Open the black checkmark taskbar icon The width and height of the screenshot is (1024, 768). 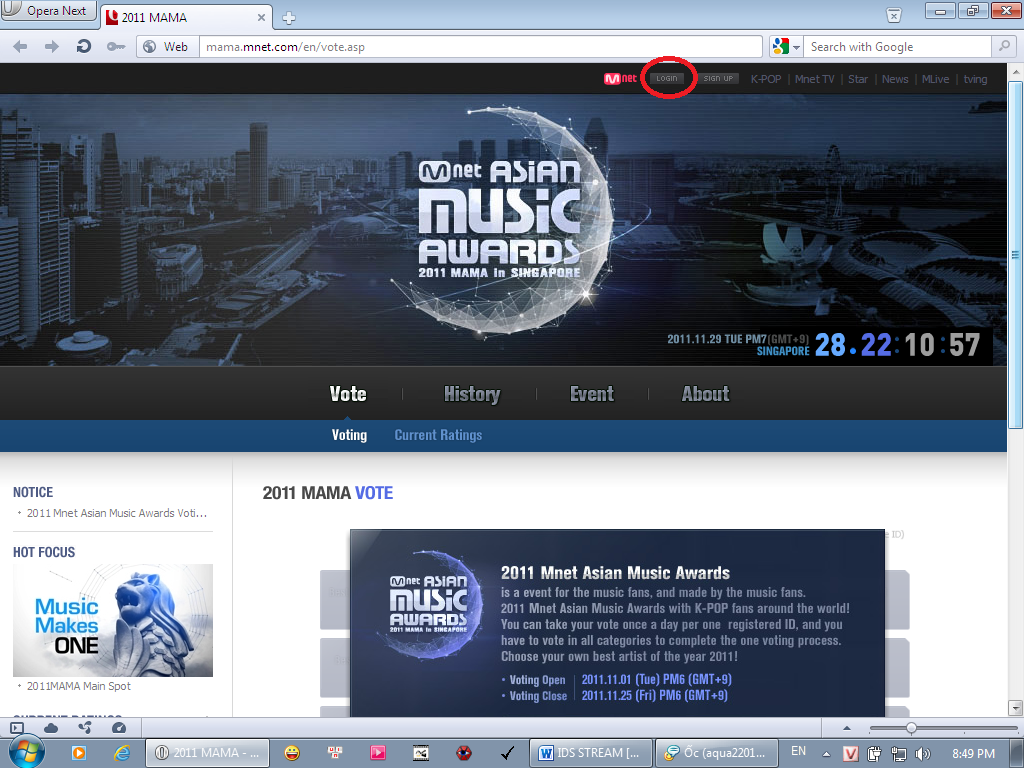tap(507, 753)
